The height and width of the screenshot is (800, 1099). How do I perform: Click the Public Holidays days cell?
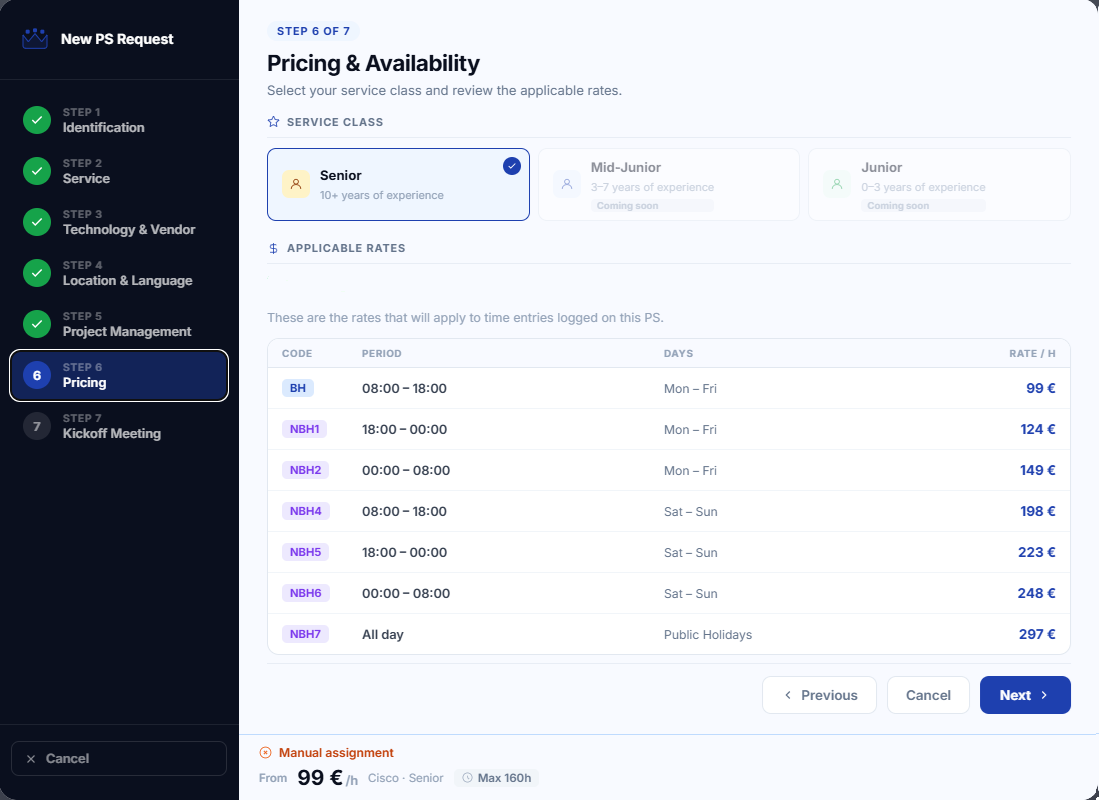[708, 635]
